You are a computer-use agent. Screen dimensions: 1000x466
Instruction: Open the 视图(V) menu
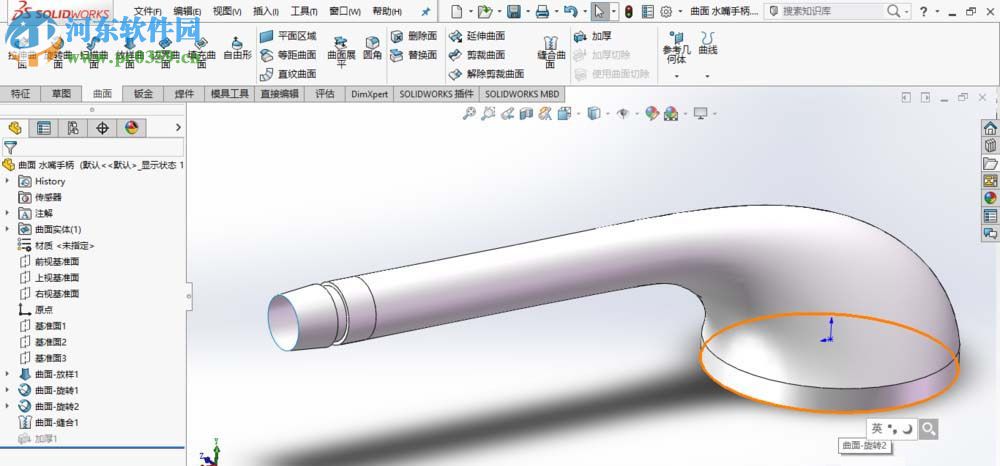227,11
